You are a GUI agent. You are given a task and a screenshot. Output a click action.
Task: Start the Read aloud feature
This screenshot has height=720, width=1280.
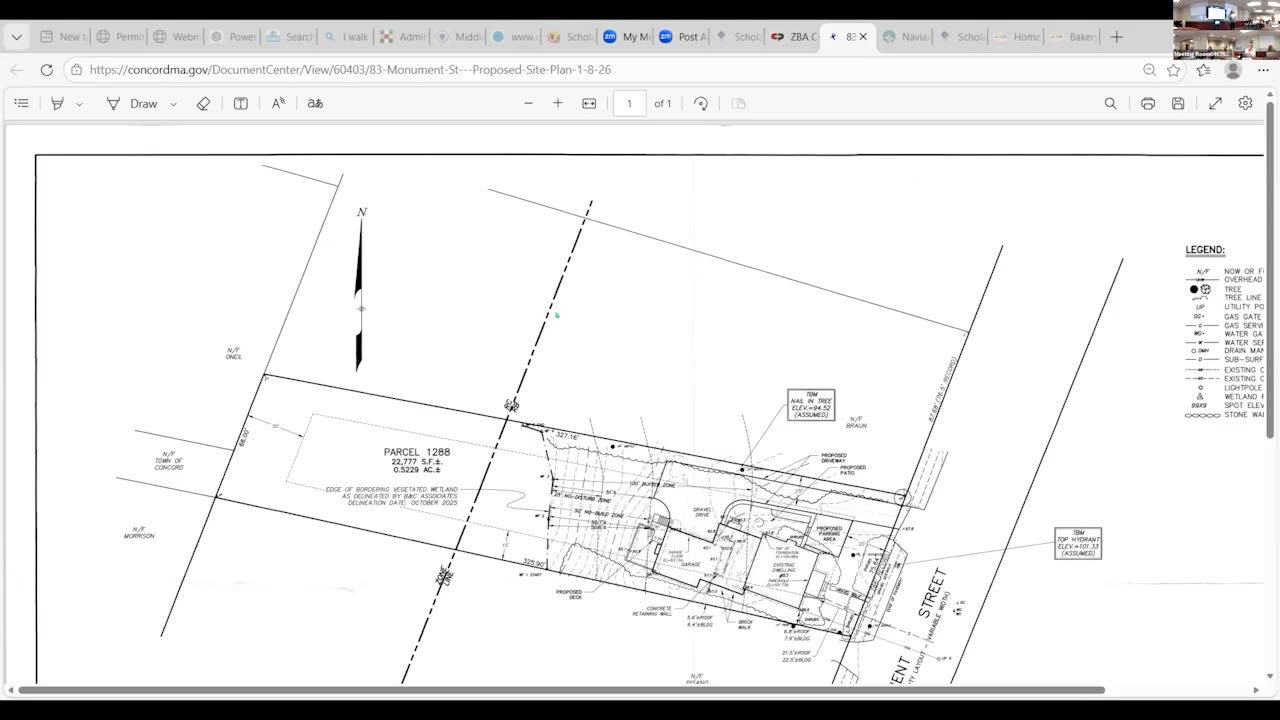pos(279,103)
